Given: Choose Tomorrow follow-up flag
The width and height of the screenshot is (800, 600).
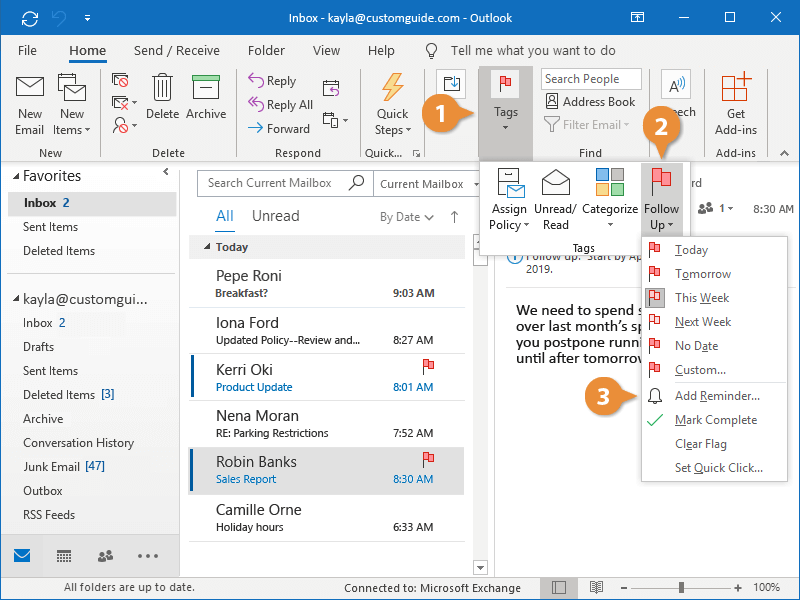Looking at the screenshot, I should click(x=714, y=274).
